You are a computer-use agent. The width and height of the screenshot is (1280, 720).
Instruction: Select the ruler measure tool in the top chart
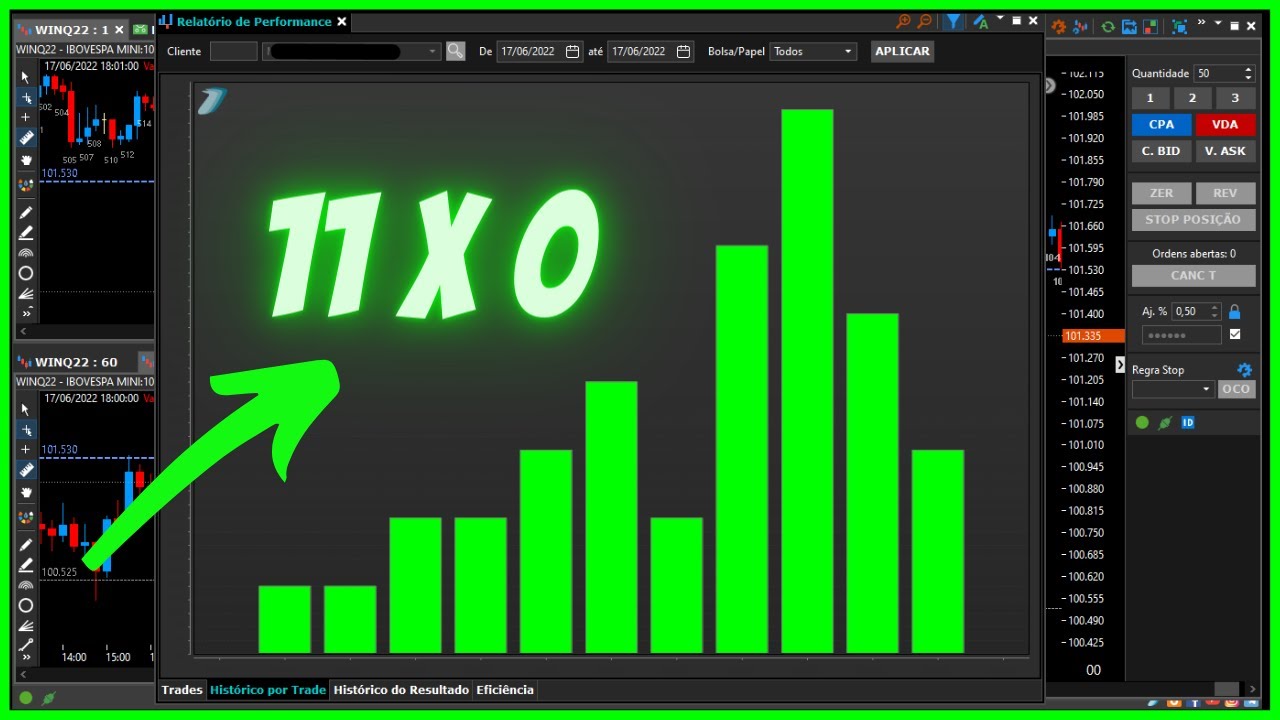(26, 138)
